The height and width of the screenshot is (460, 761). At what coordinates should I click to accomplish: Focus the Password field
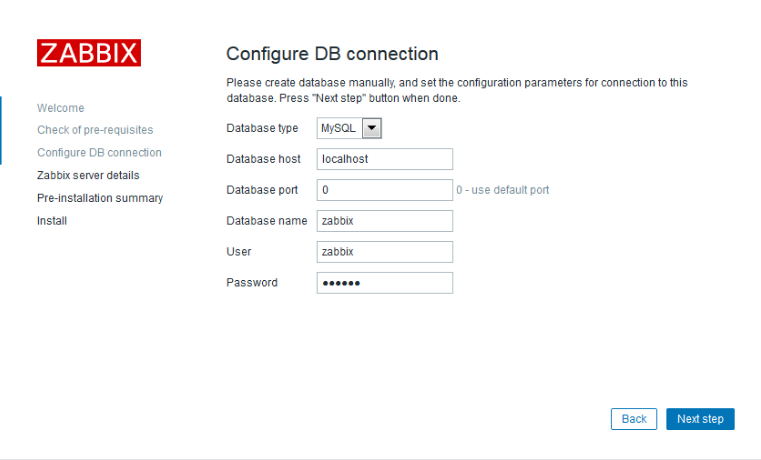(x=385, y=283)
